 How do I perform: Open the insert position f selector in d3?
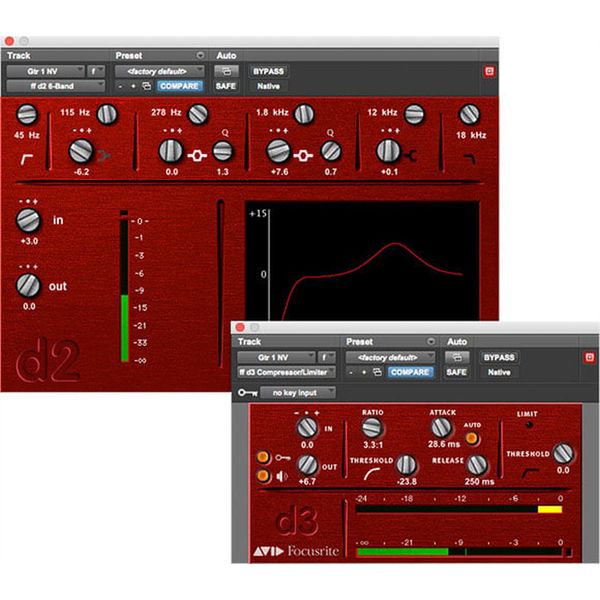(x=327, y=357)
